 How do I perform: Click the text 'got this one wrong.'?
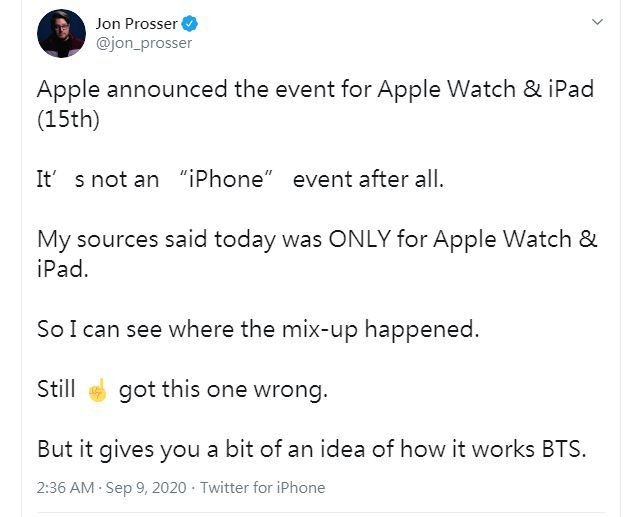tap(223, 390)
